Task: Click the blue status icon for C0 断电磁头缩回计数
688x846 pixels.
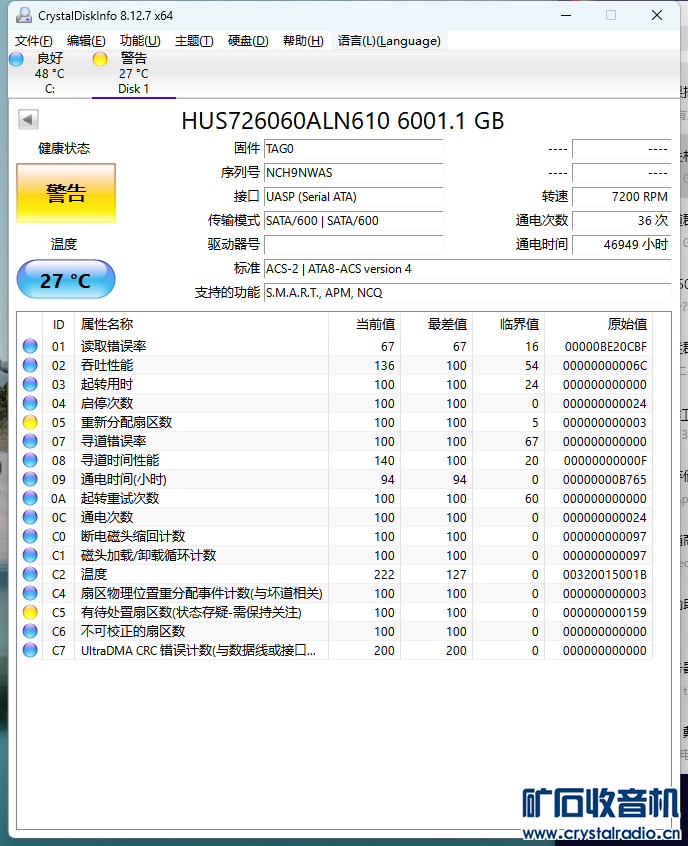Action: tap(30, 536)
